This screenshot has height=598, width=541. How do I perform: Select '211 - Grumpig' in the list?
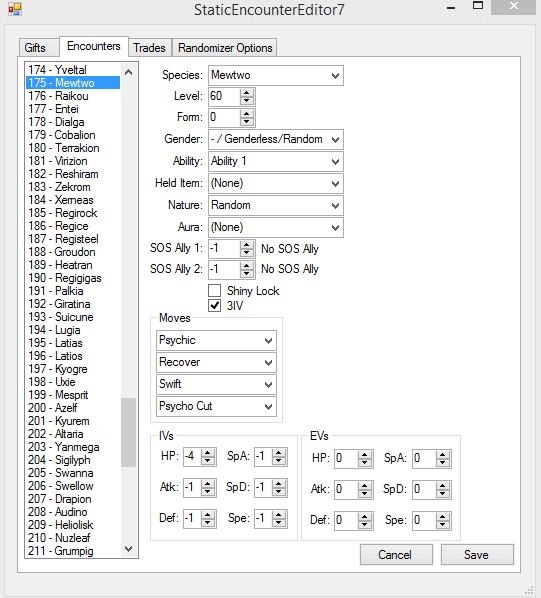(x=73, y=551)
